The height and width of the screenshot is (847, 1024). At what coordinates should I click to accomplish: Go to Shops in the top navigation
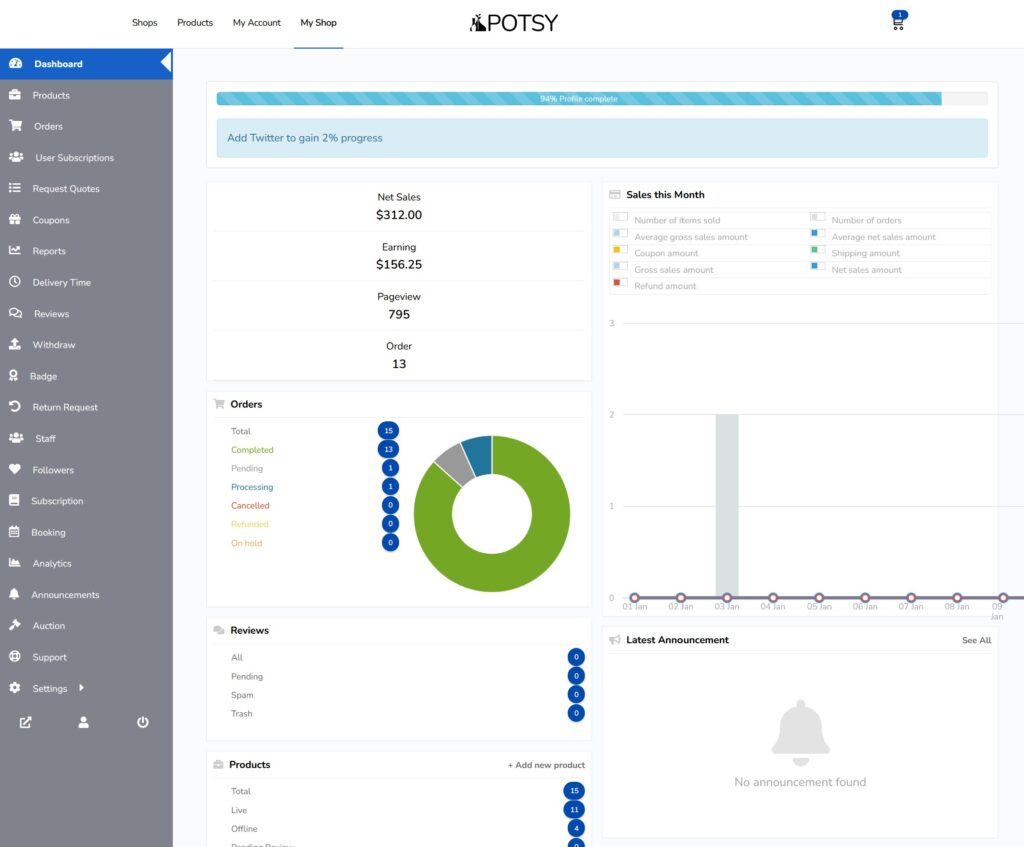(x=145, y=23)
